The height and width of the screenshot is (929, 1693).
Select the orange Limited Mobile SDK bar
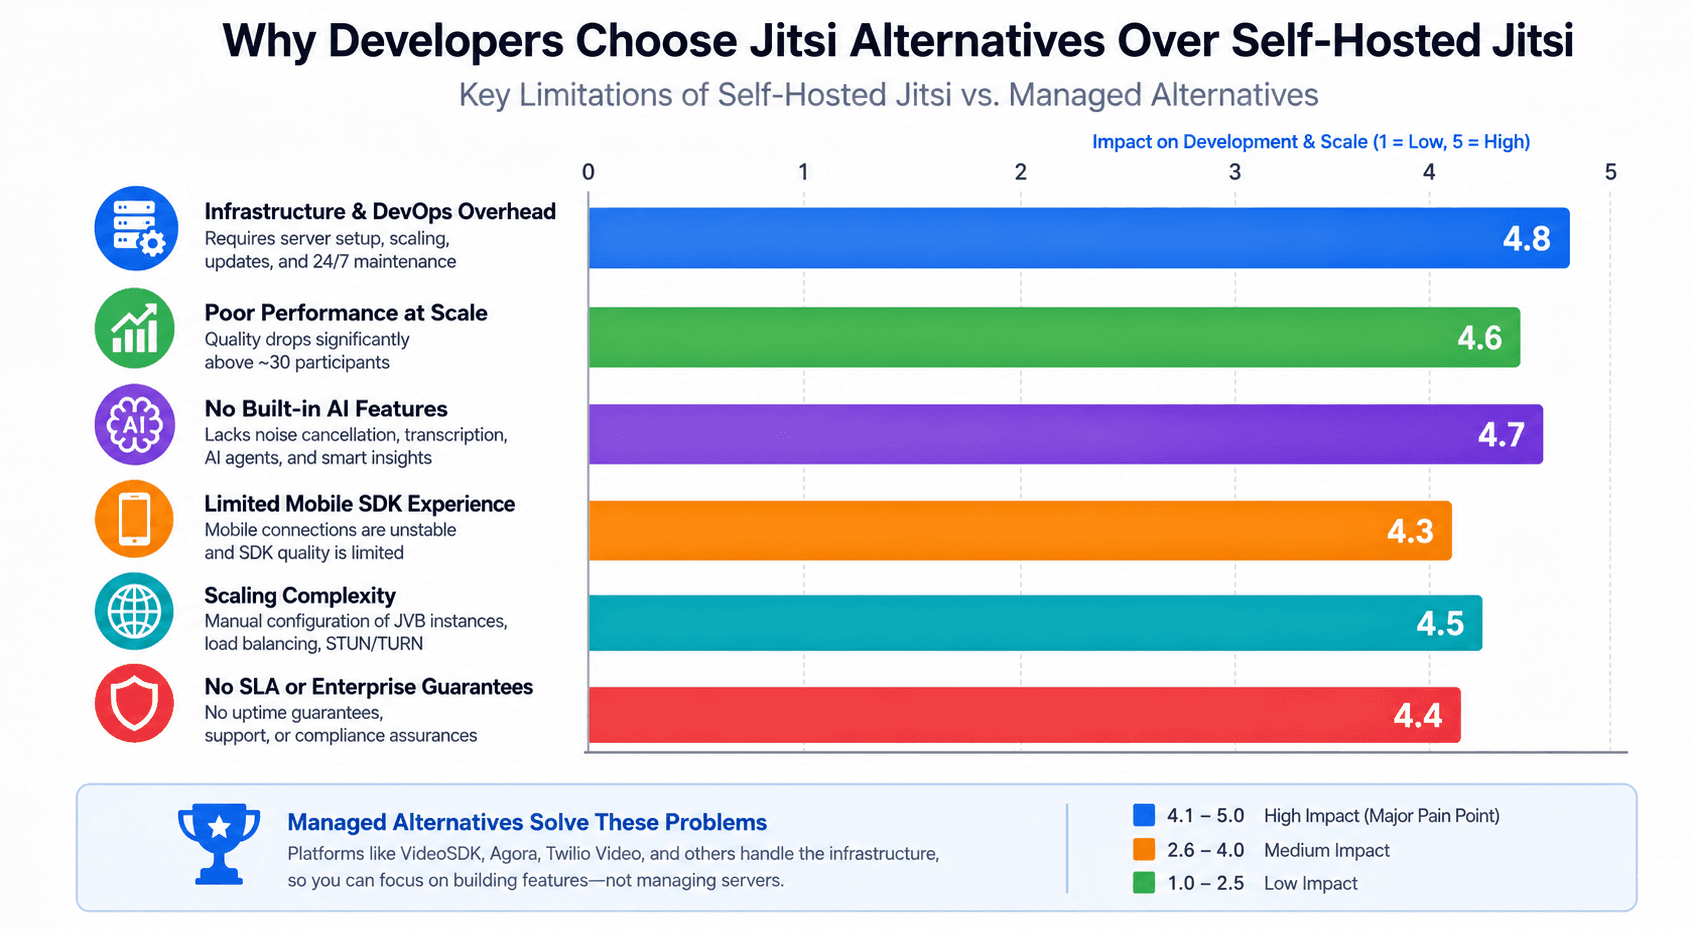(1020, 530)
